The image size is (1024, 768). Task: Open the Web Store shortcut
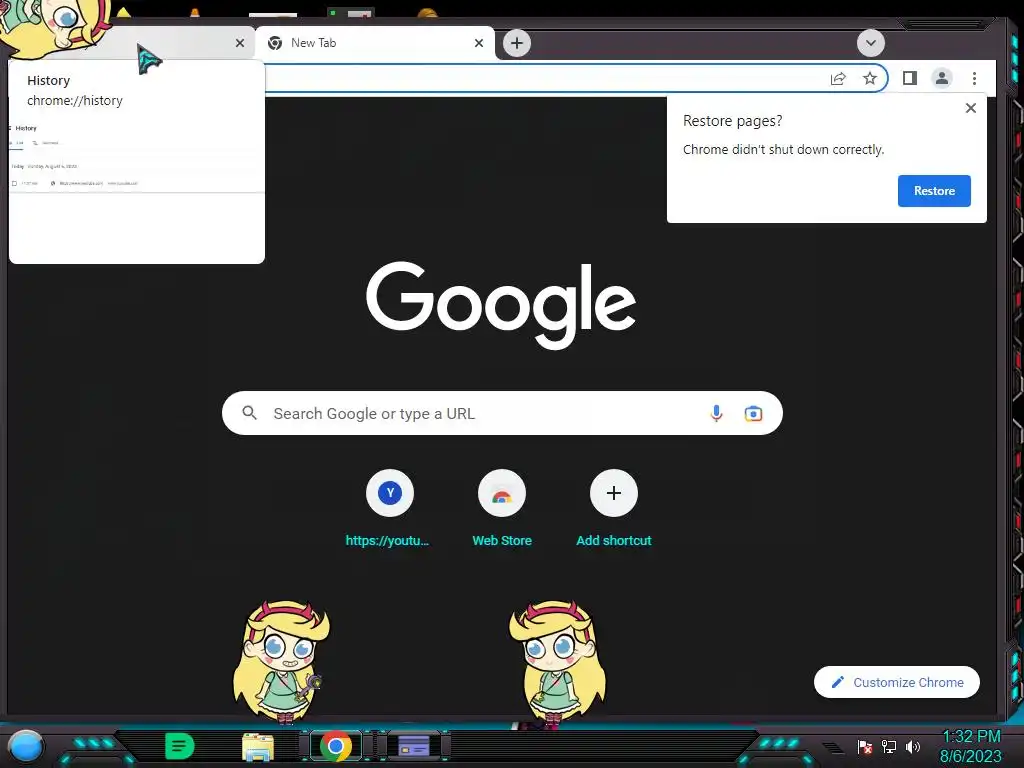coord(502,509)
